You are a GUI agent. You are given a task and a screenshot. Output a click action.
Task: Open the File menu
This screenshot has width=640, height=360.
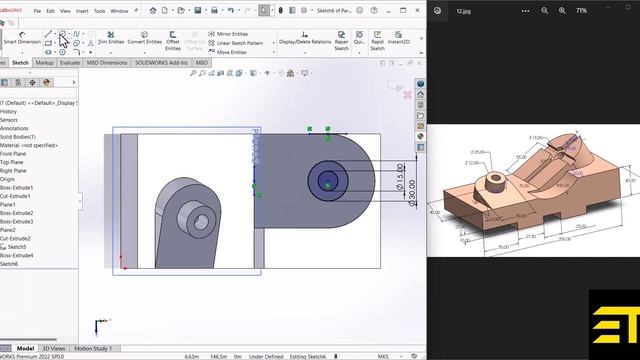[37, 11]
